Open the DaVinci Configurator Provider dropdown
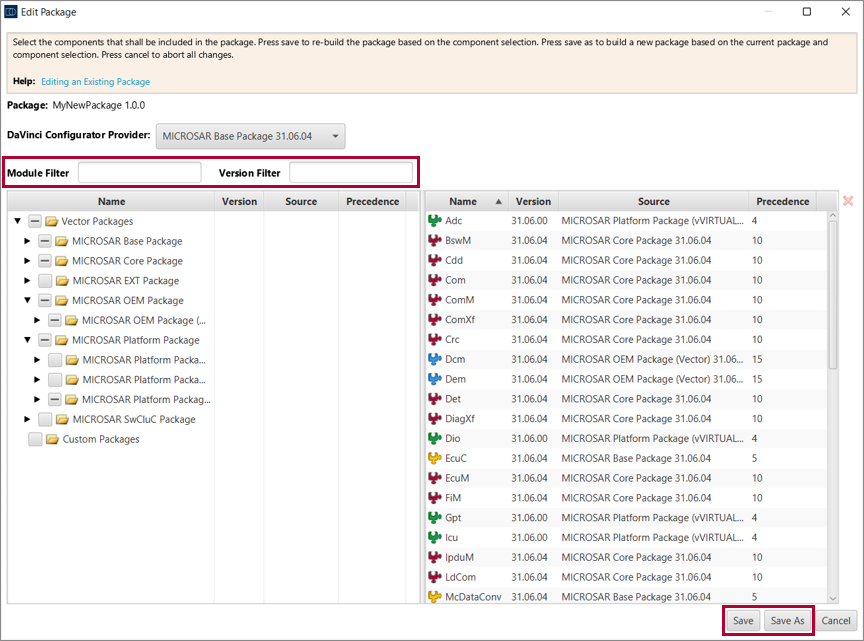864x641 pixels. pyautogui.click(x=251, y=136)
